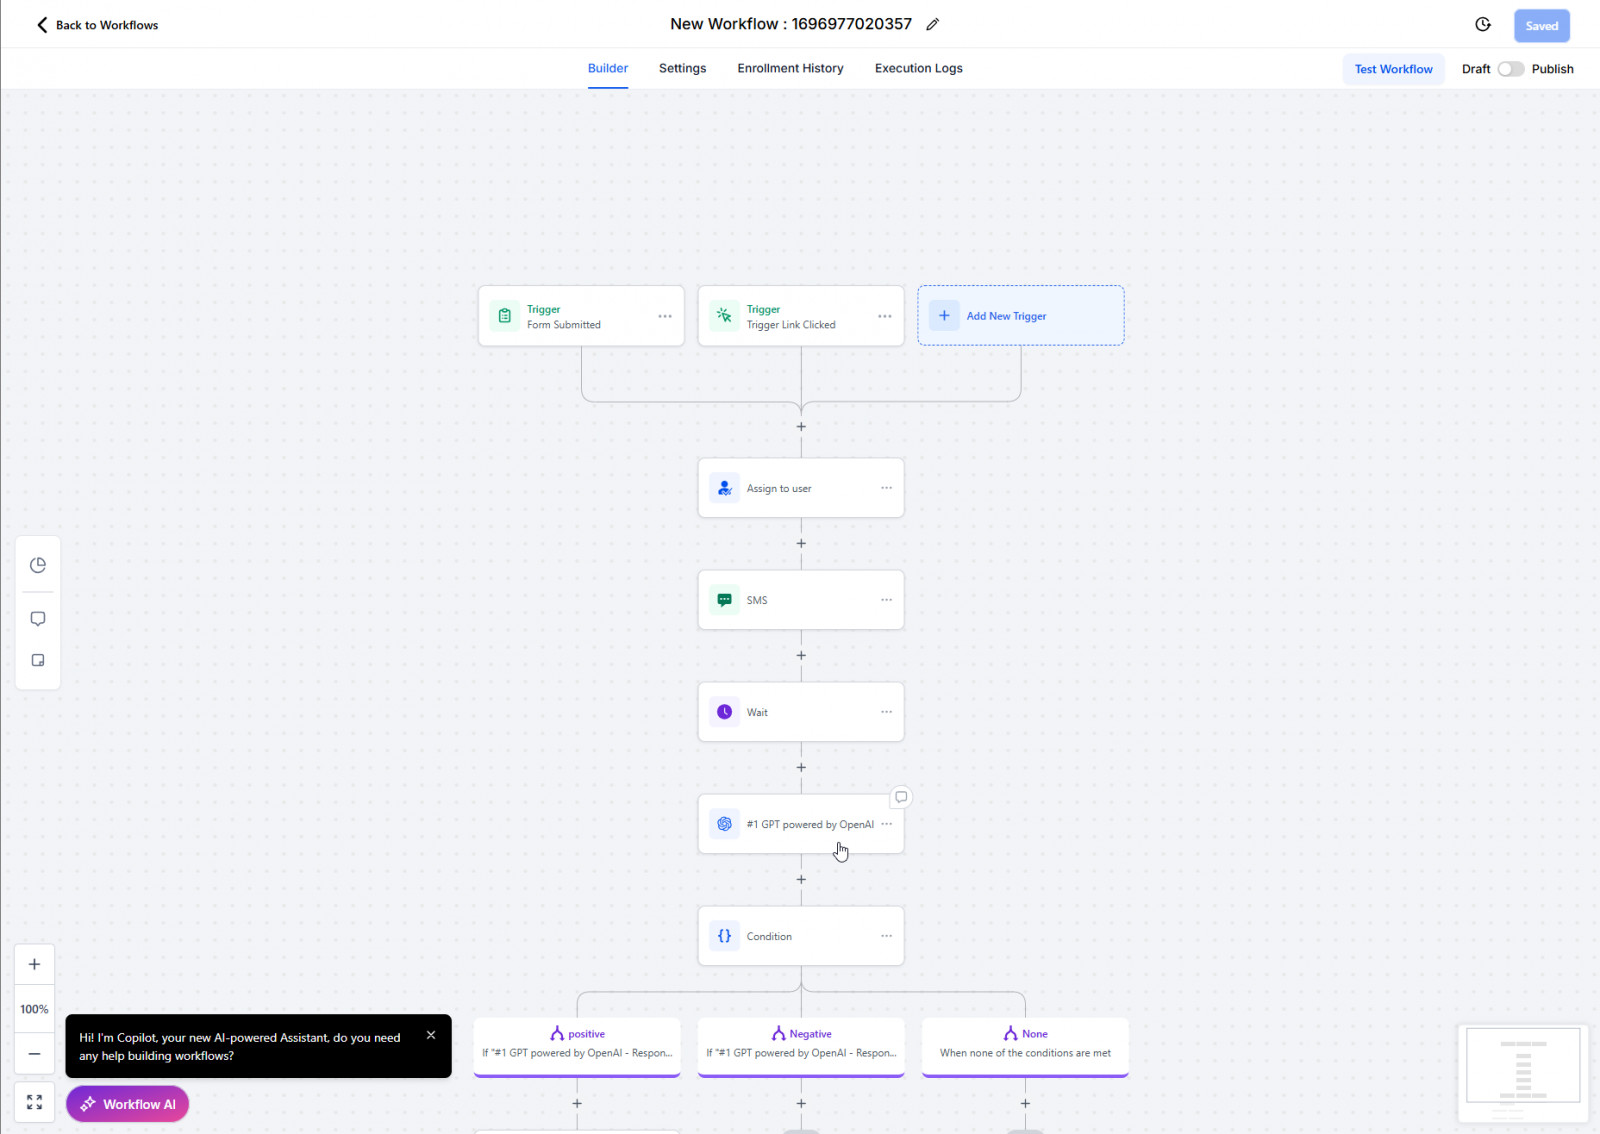Open three-dot menu on Condition node
The width and height of the screenshot is (1600, 1134).
(886, 936)
